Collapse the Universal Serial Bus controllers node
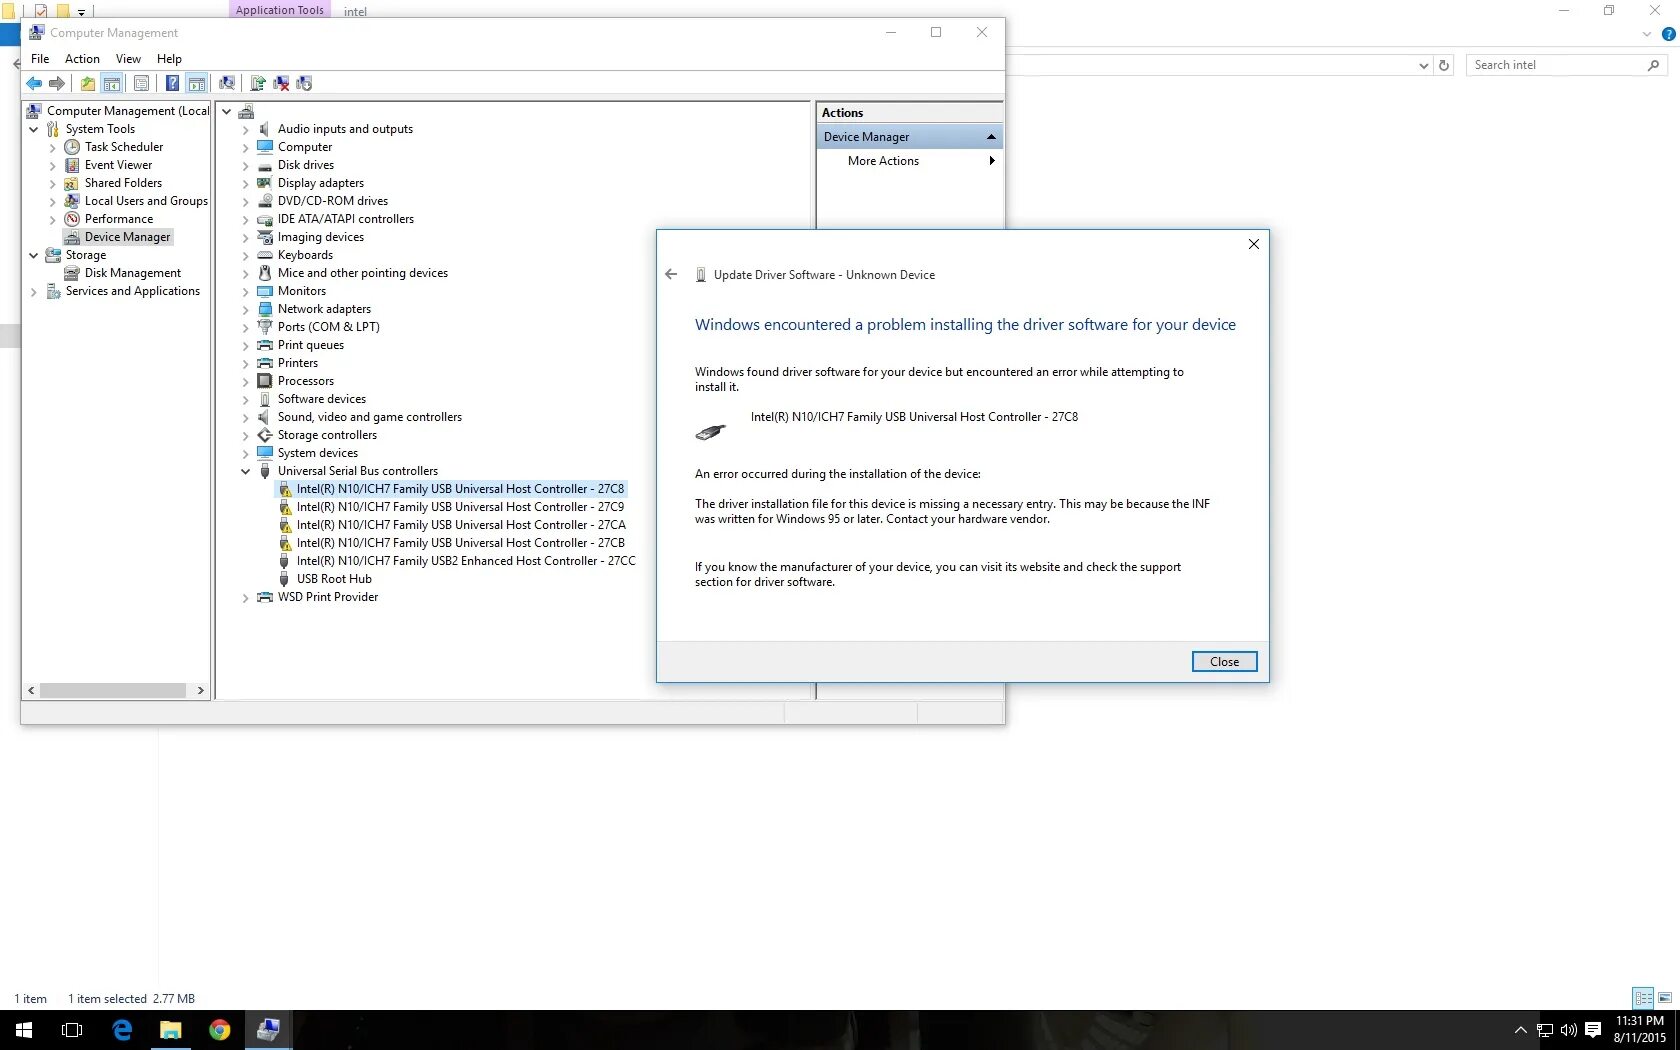The width and height of the screenshot is (1680, 1050). click(245, 471)
